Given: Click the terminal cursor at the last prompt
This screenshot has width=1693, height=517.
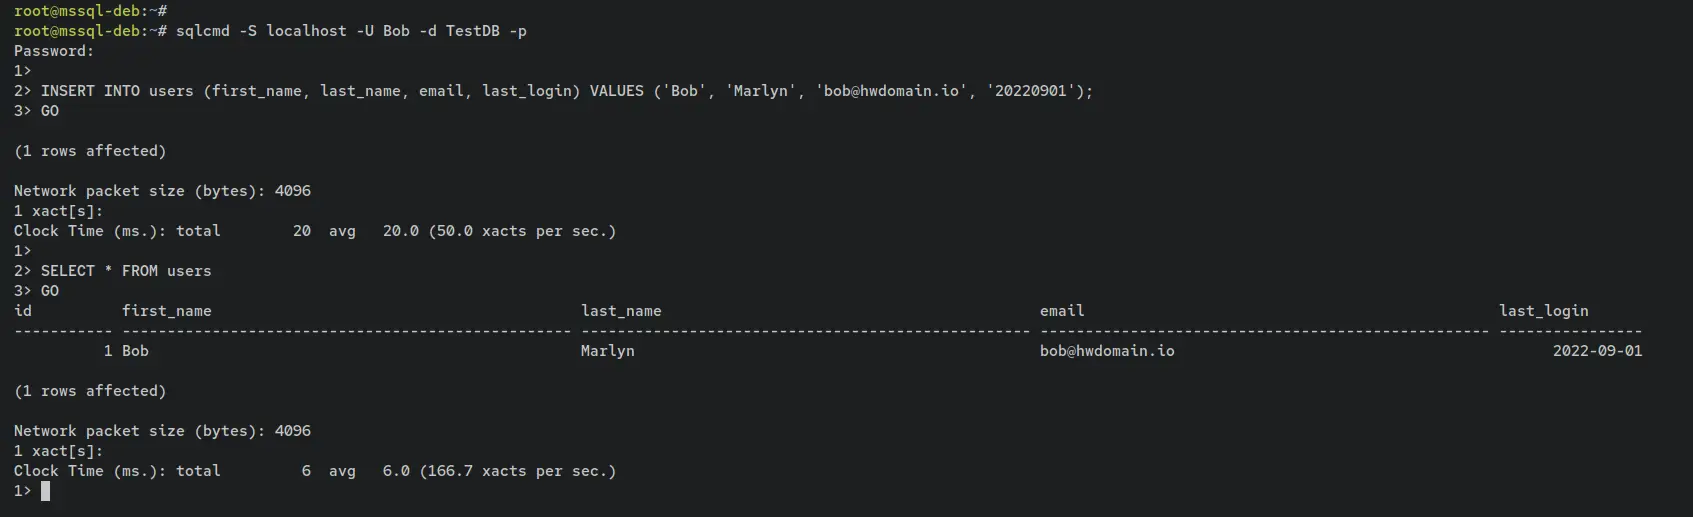Looking at the screenshot, I should coord(45,491).
